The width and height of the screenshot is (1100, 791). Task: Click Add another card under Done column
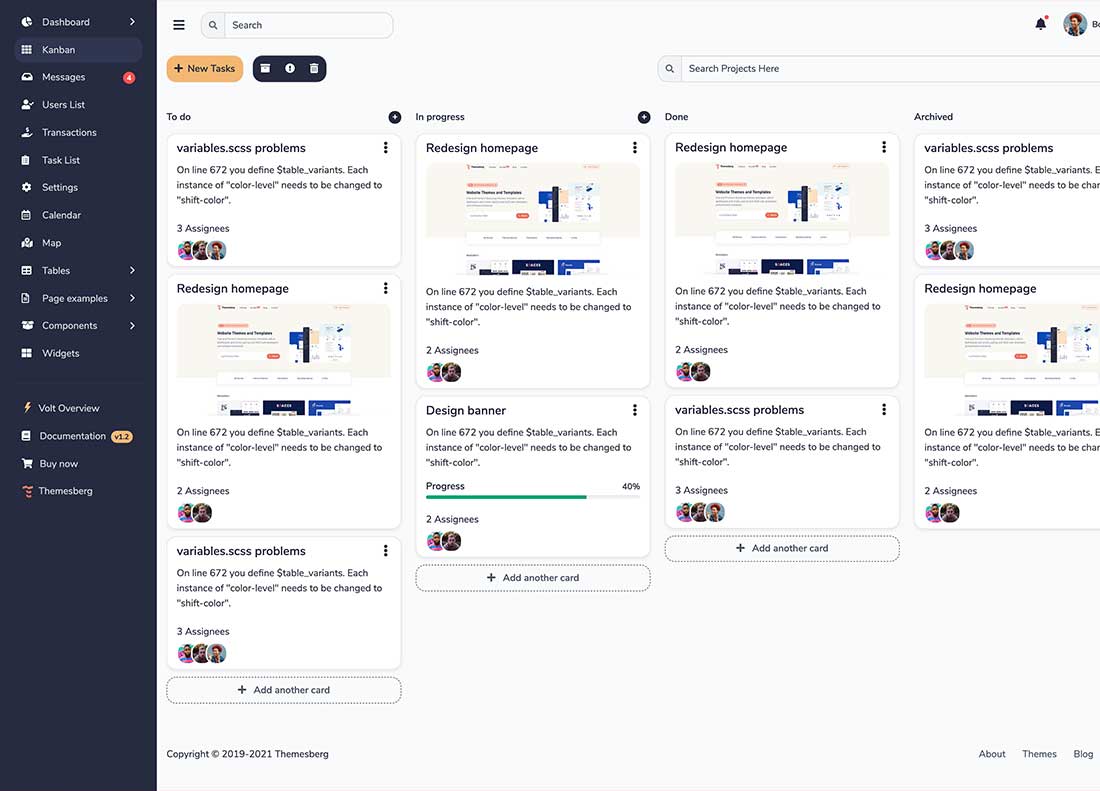click(782, 548)
